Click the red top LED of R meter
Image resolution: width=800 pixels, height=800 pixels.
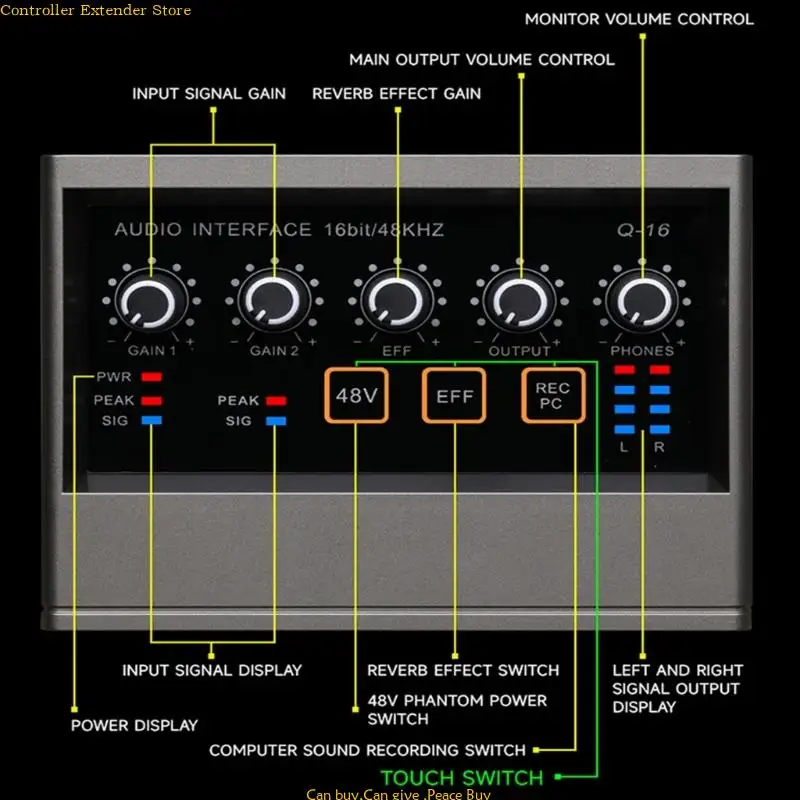coord(660,370)
